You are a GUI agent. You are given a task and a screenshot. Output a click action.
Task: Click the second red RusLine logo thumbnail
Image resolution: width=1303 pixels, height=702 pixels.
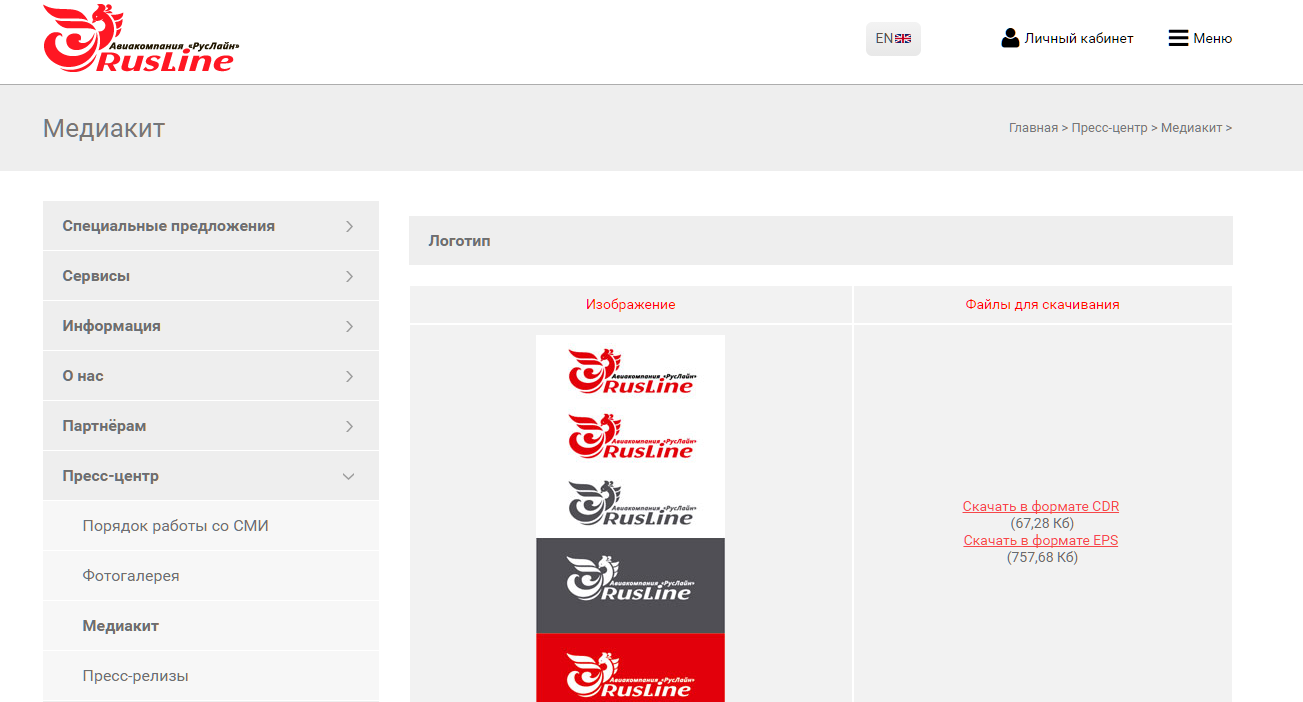[631, 436]
